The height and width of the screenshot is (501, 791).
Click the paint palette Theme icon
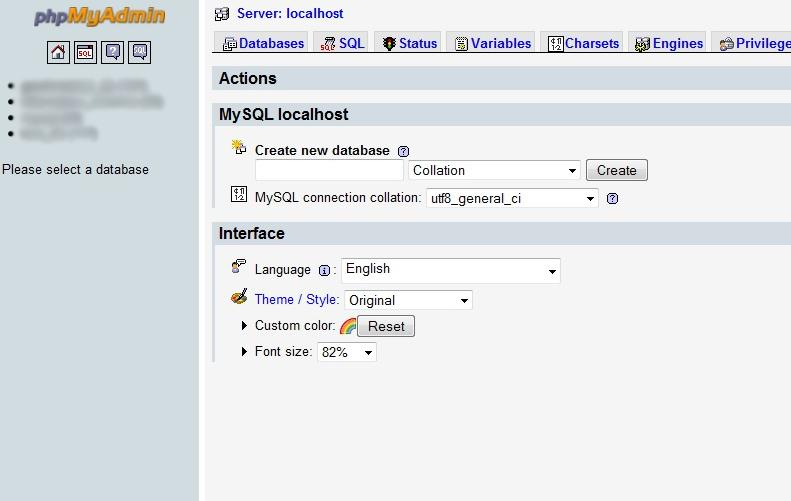tap(239, 297)
